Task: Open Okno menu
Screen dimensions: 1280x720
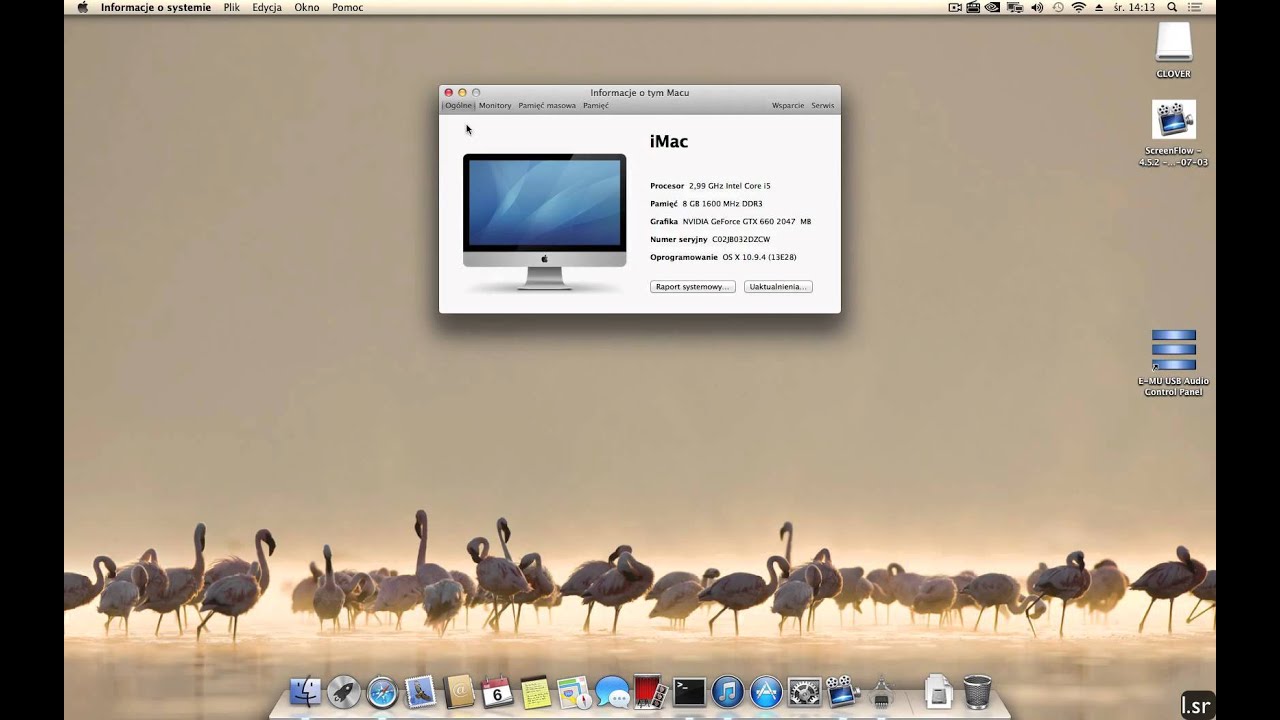Action: tap(307, 7)
